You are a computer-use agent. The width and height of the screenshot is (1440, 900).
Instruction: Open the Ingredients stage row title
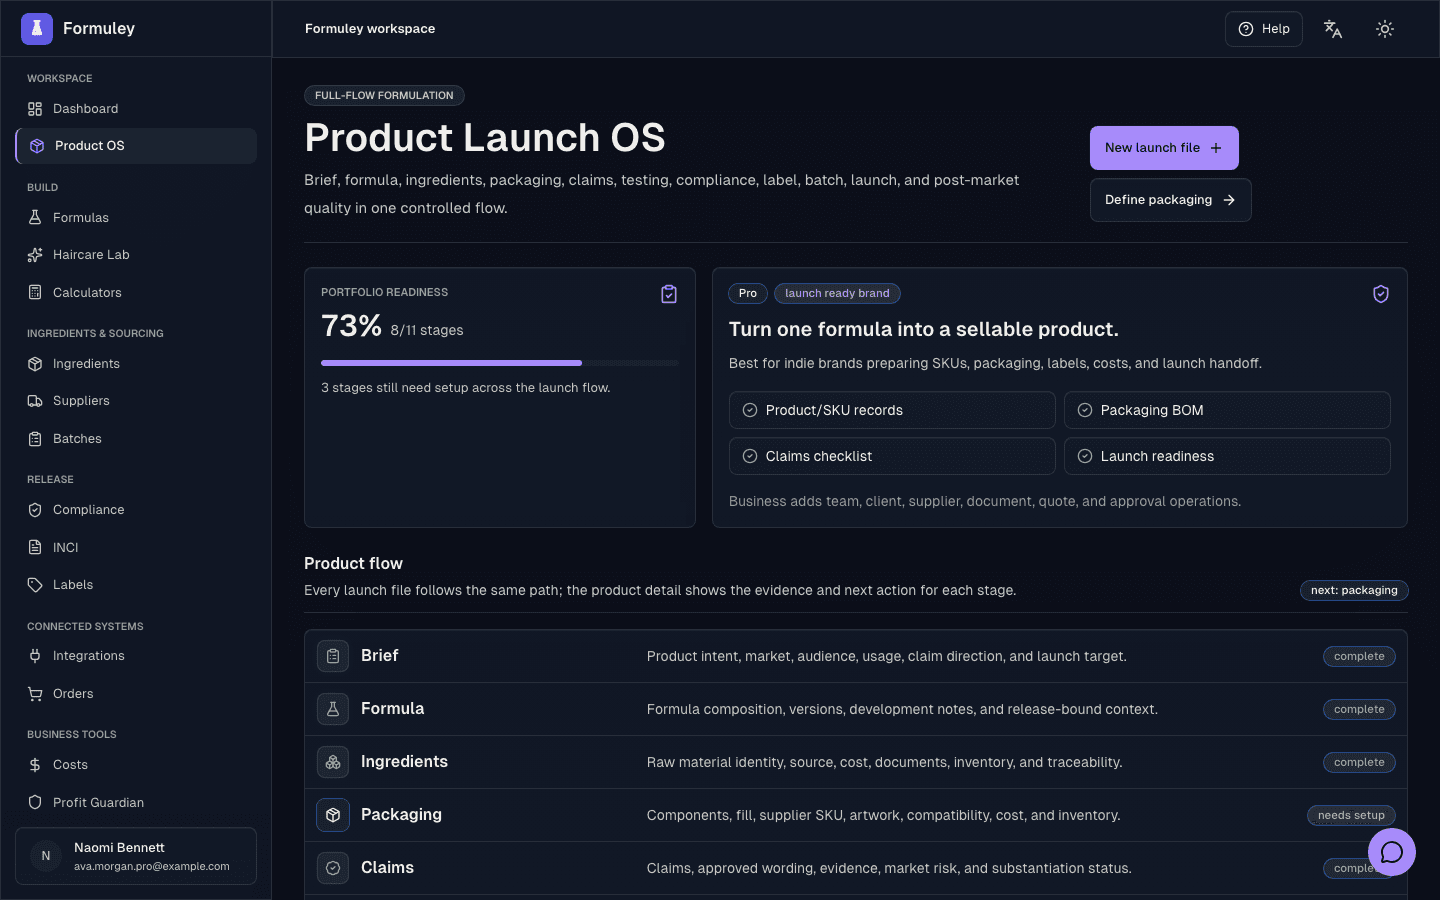click(x=404, y=762)
